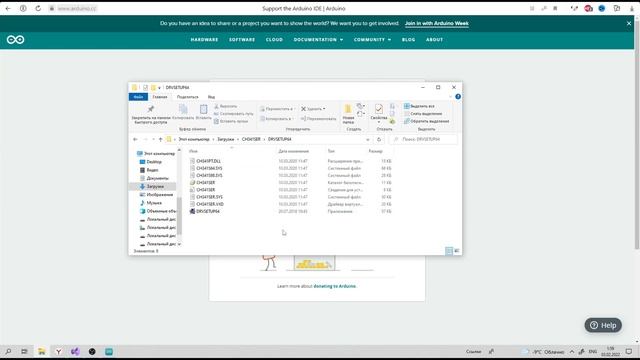Click the Вставить ribbon button
Screen dimensions: 640x360
tap(203, 112)
